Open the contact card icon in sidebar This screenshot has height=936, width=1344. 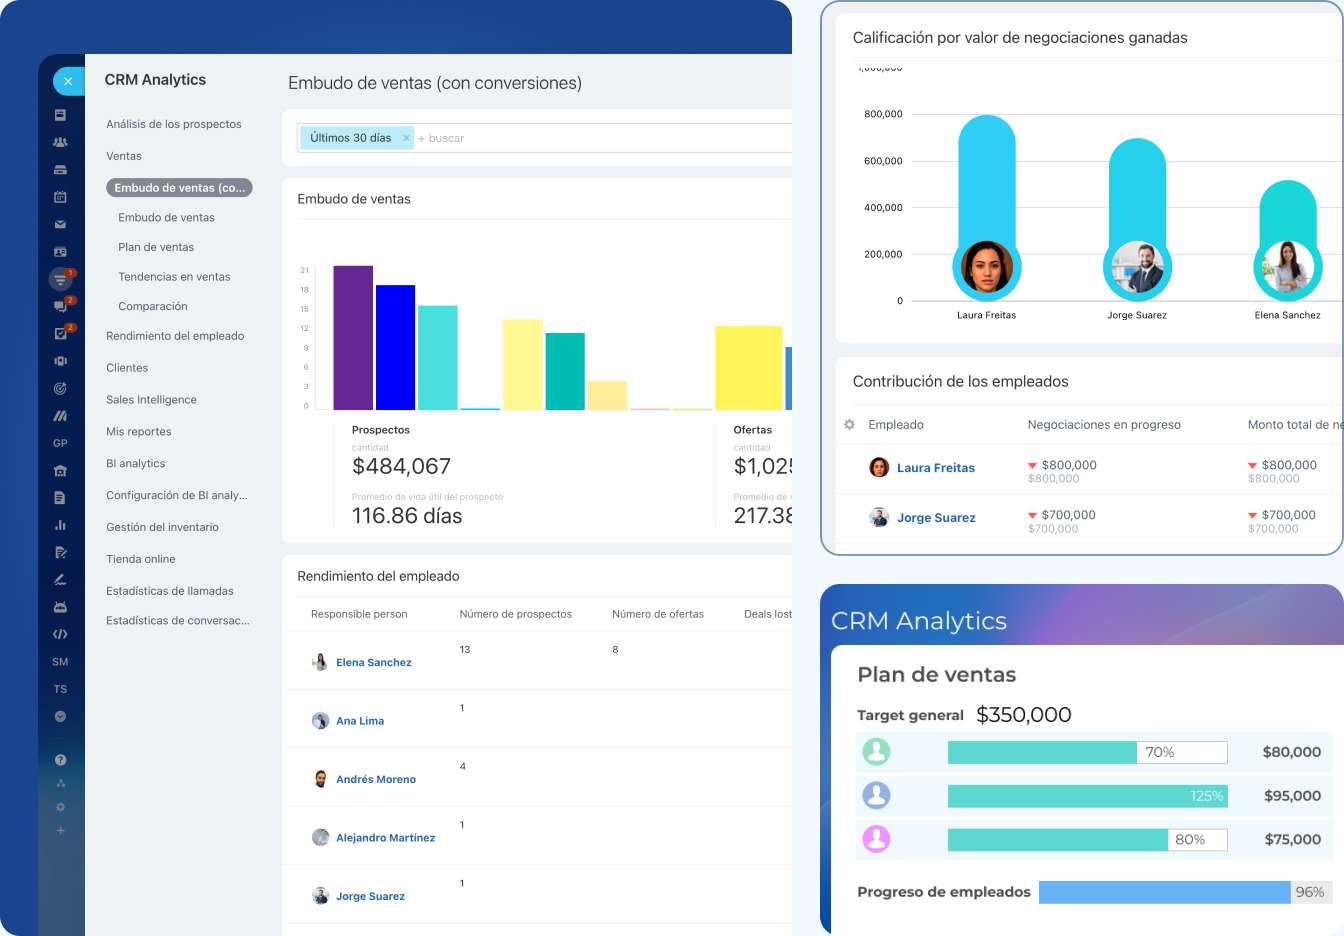(60, 252)
